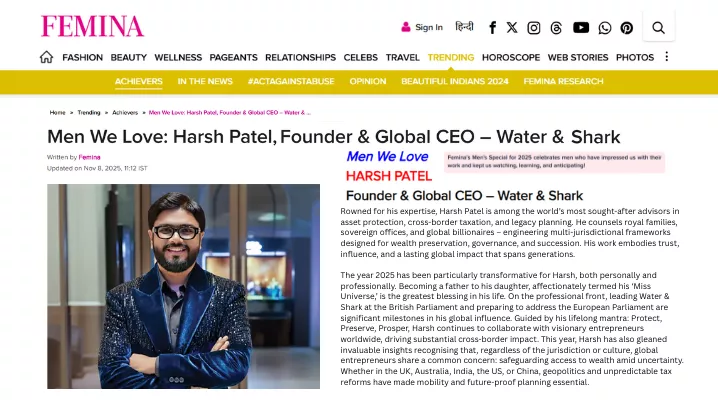Open the Instagram profile icon
The width and height of the screenshot is (718, 400).
point(534,28)
